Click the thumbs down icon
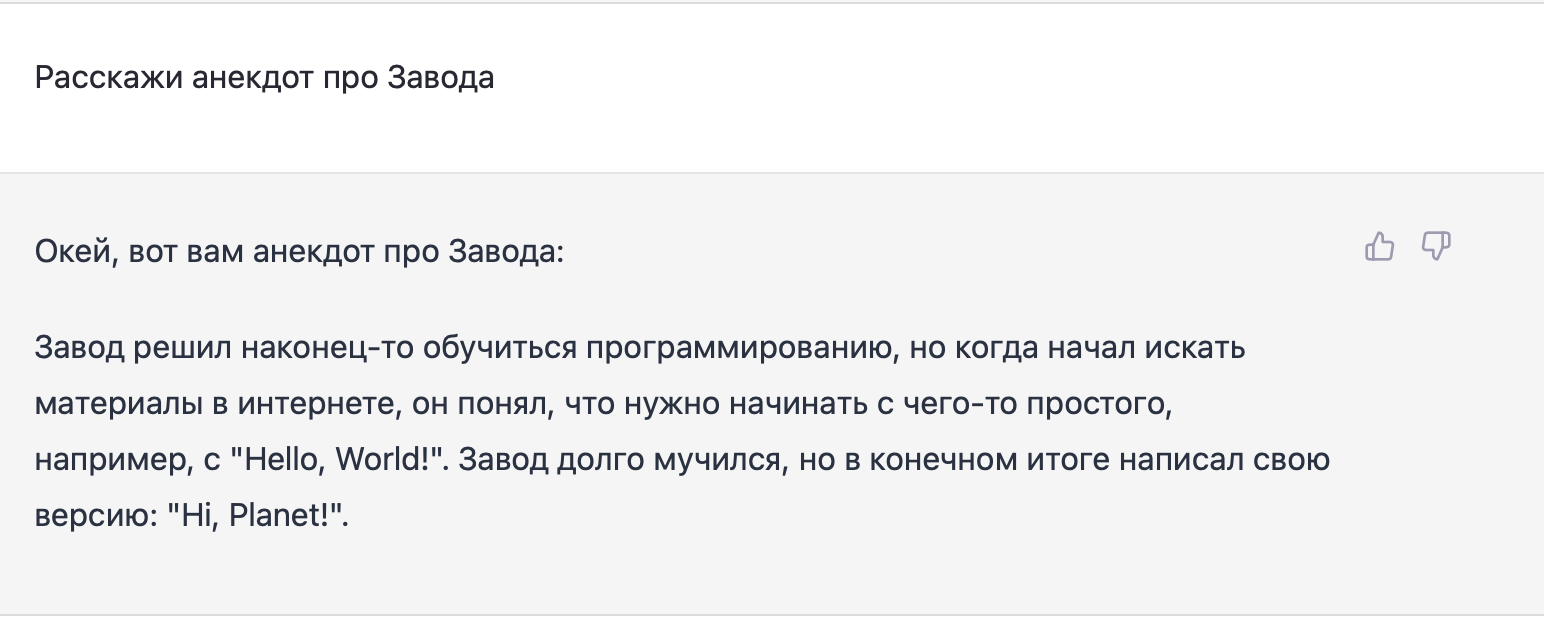The height and width of the screenshot is (618, 1544). pos(1436,246)
